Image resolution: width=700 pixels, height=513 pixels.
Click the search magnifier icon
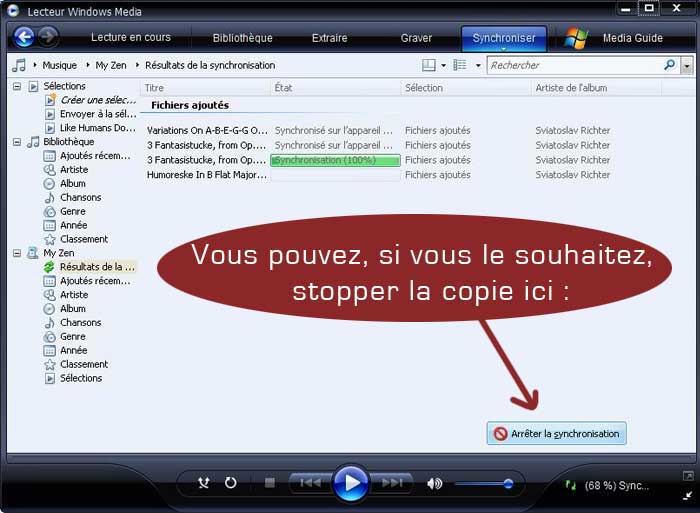tap(669, 65)
